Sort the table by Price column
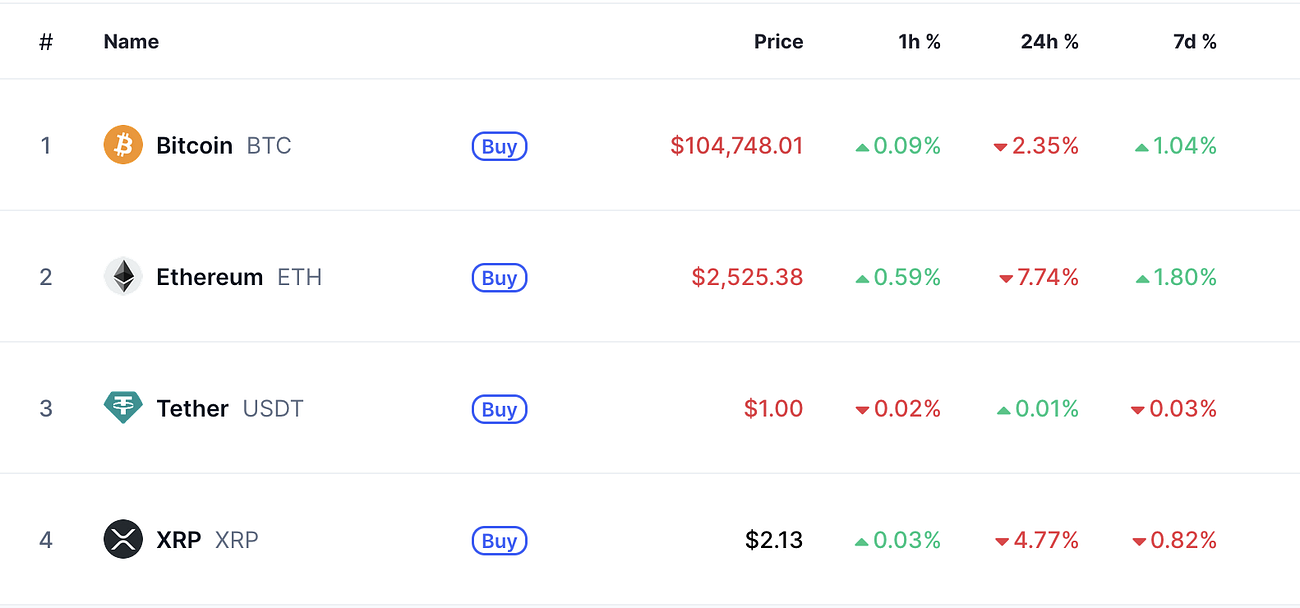Viewport: 1300px width, 608px height. 778,41
